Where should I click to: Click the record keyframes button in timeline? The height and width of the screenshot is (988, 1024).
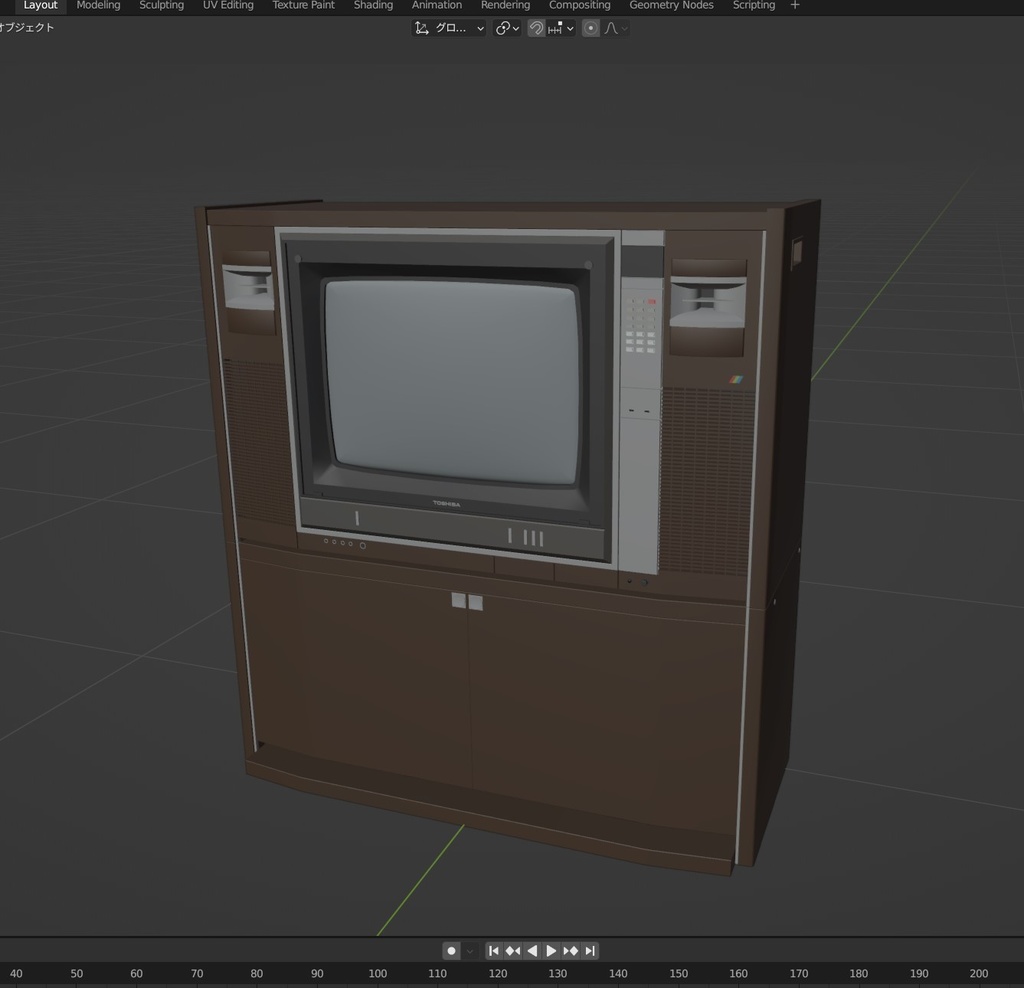click(x=451, y=951)
